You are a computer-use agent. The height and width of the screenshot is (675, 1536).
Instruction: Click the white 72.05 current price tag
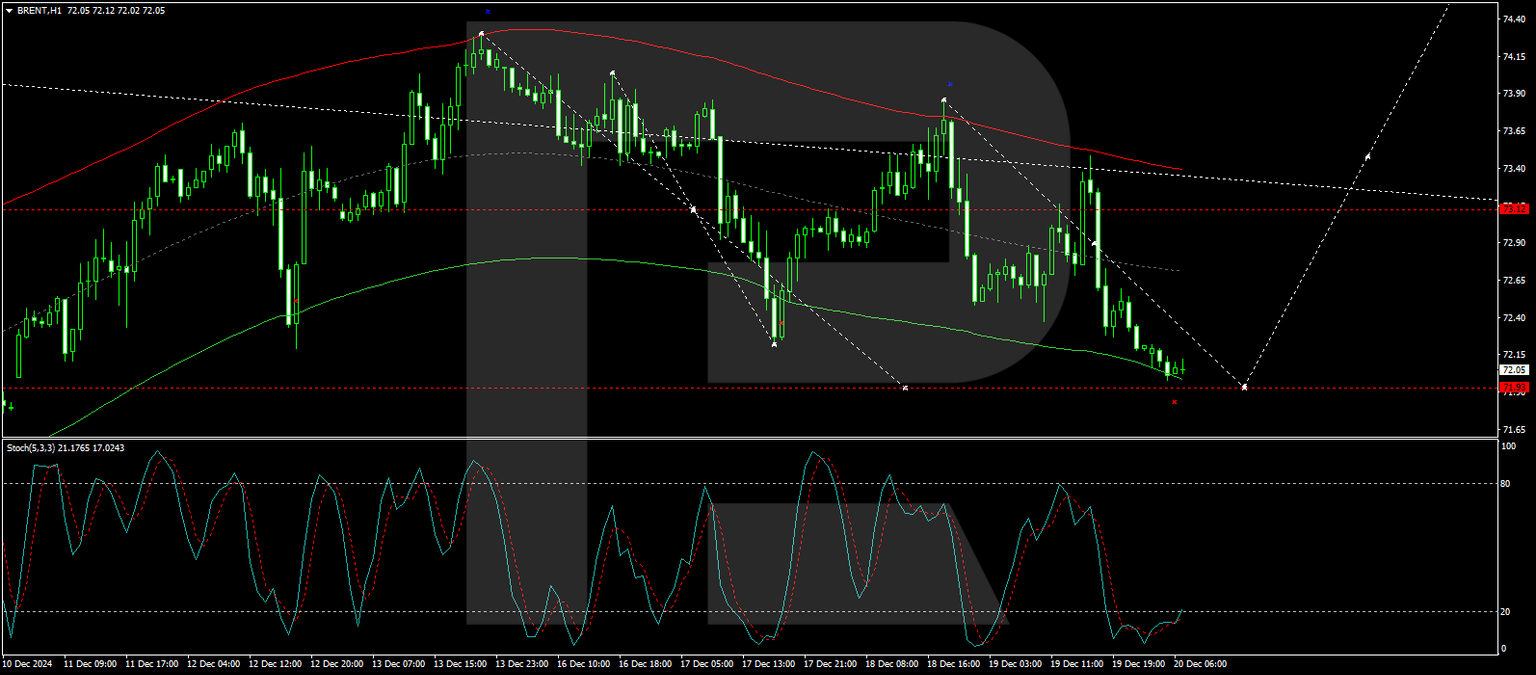(1514, 370)
